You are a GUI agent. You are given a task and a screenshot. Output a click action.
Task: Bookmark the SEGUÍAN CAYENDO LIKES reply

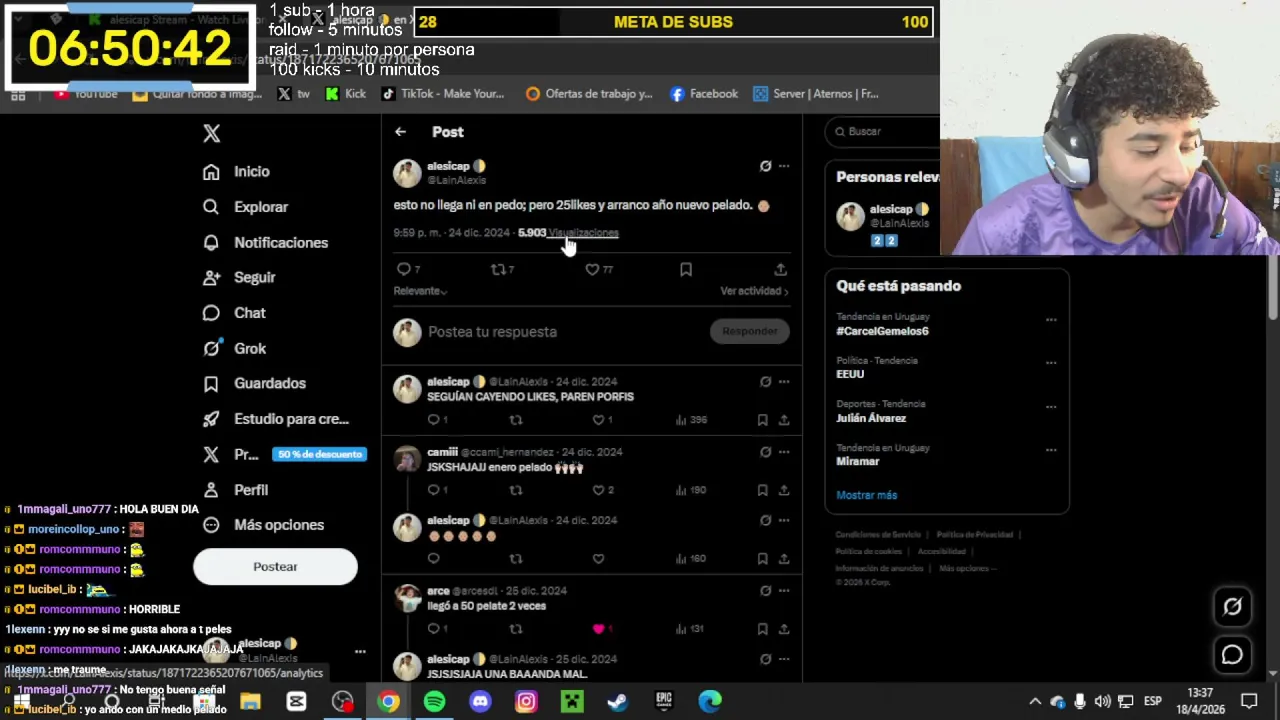pyautogui.click(x=762, y=420)
